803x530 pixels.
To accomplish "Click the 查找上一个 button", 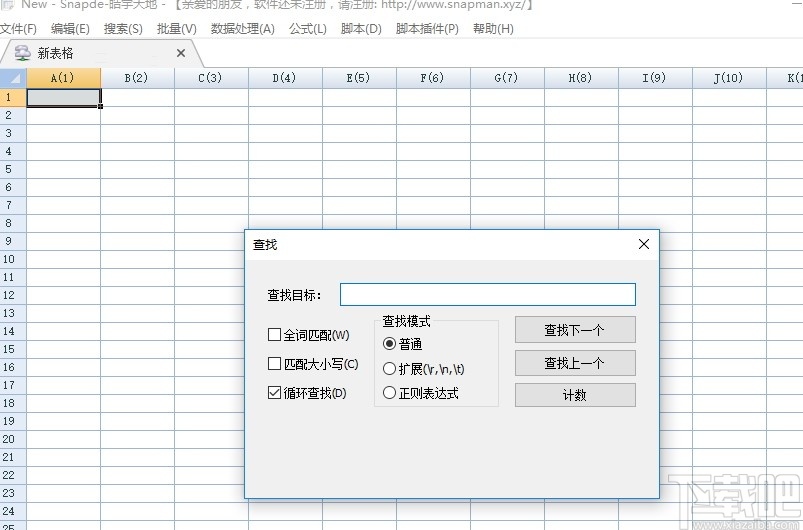I will click(x=575, y=363).
